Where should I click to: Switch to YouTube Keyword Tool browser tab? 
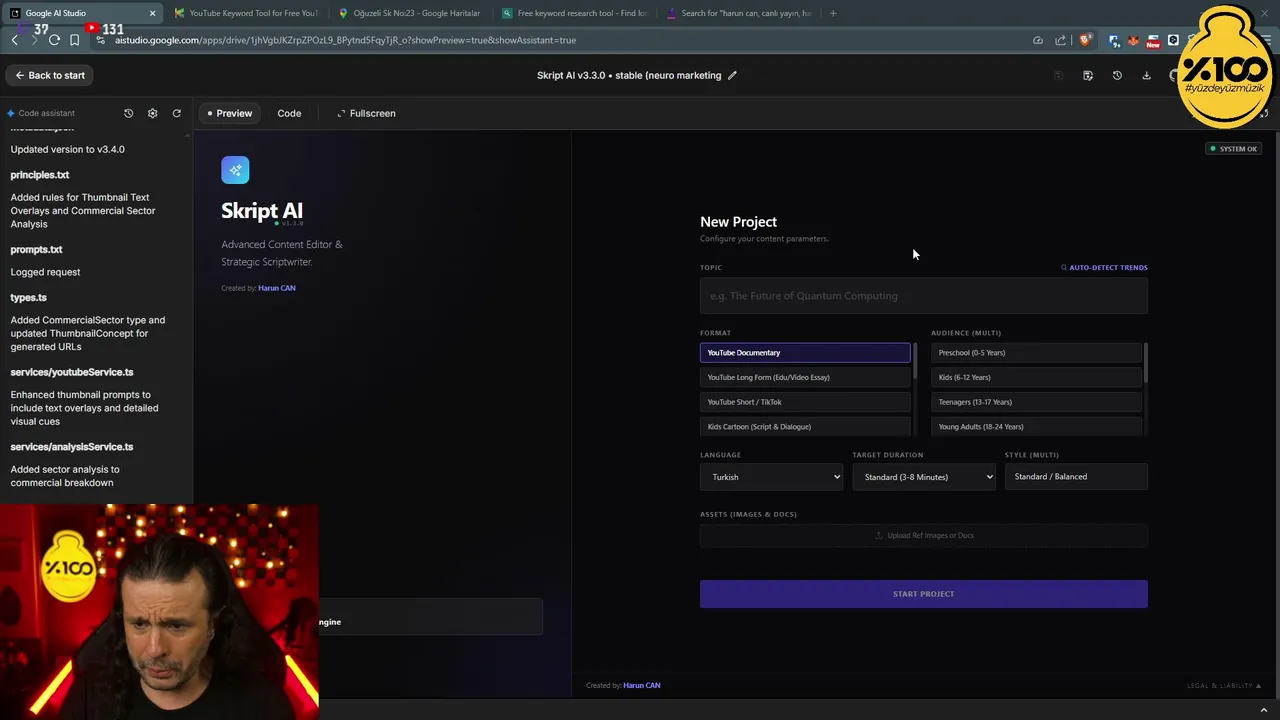245,13
